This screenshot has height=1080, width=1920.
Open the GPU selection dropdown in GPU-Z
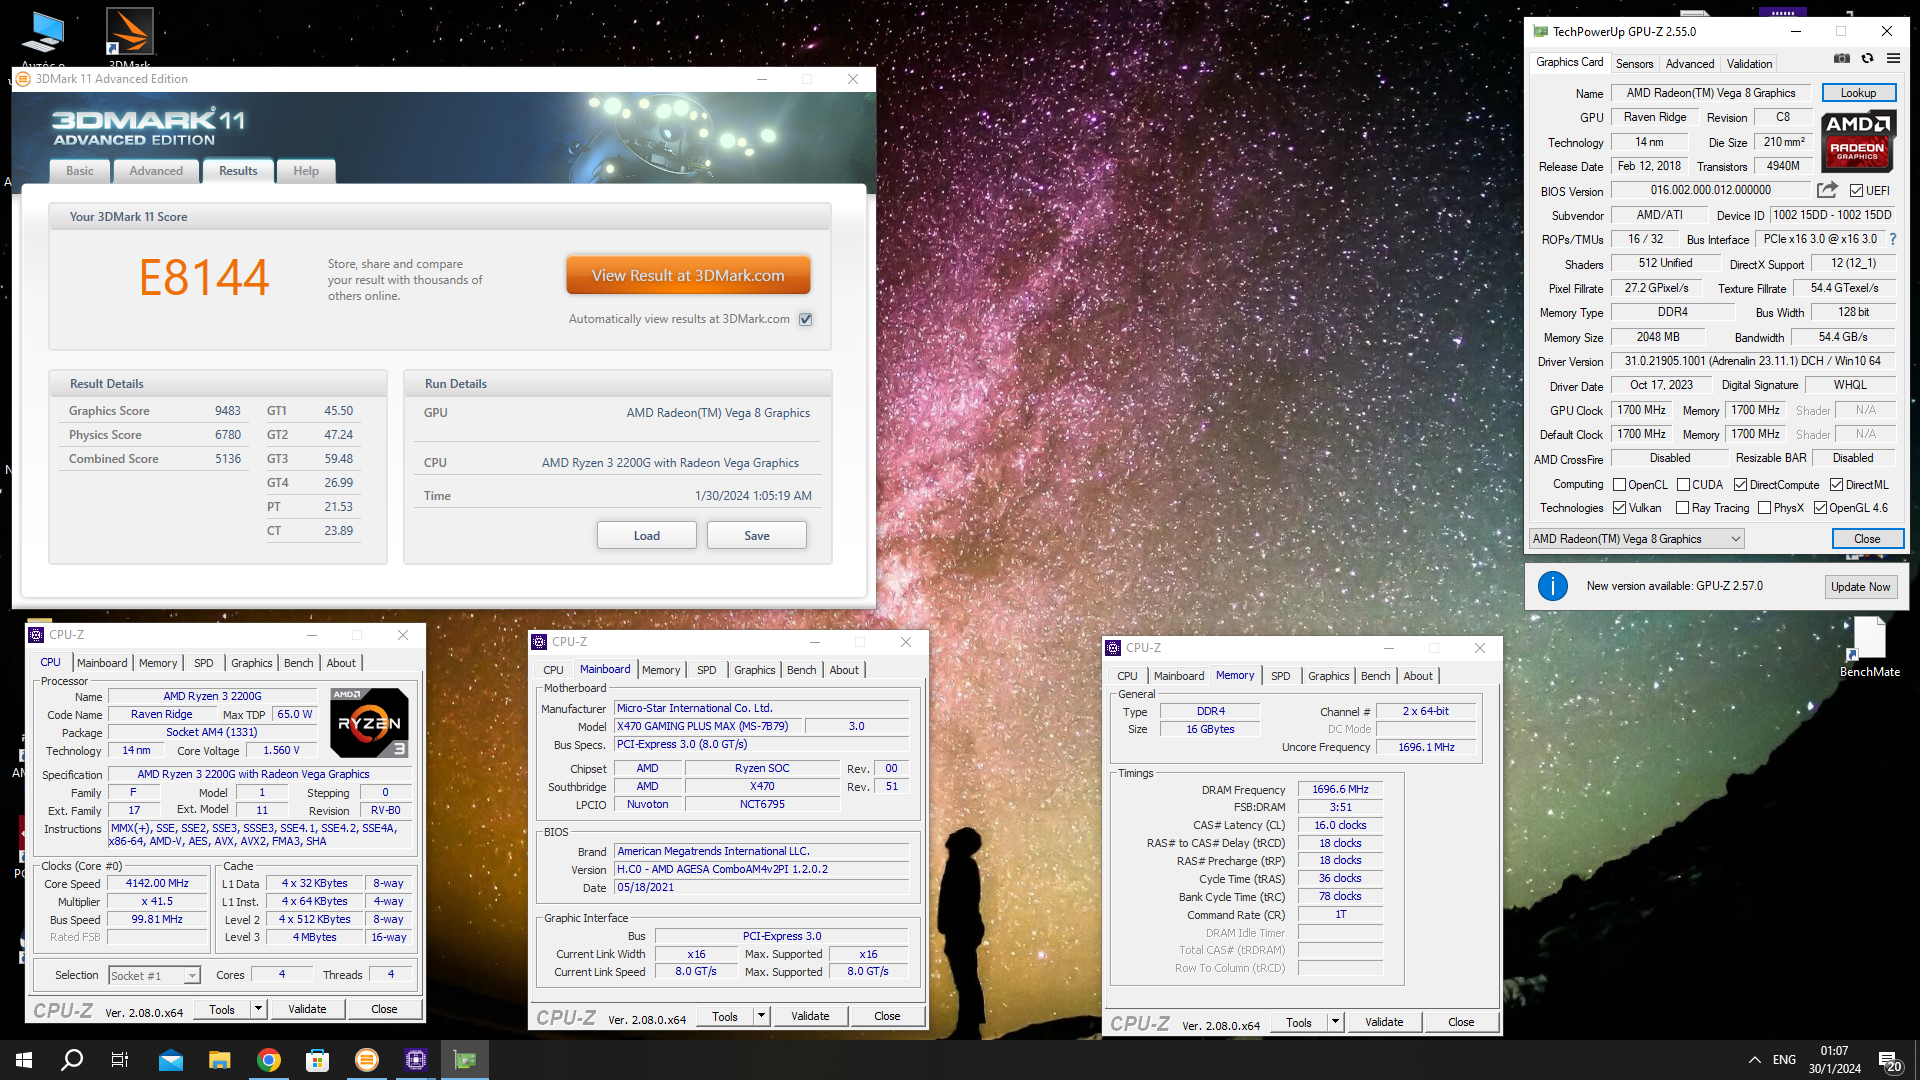(x=1636, y=539)
